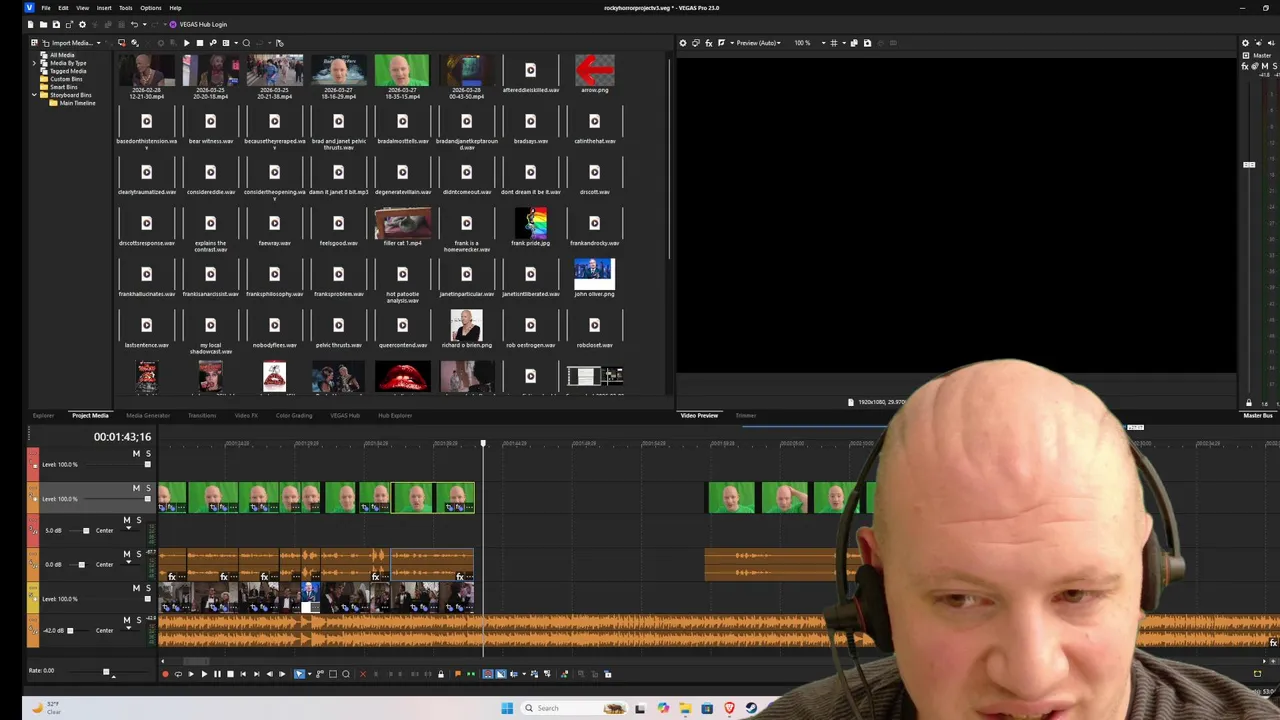Click the timeline Record button

165,674
